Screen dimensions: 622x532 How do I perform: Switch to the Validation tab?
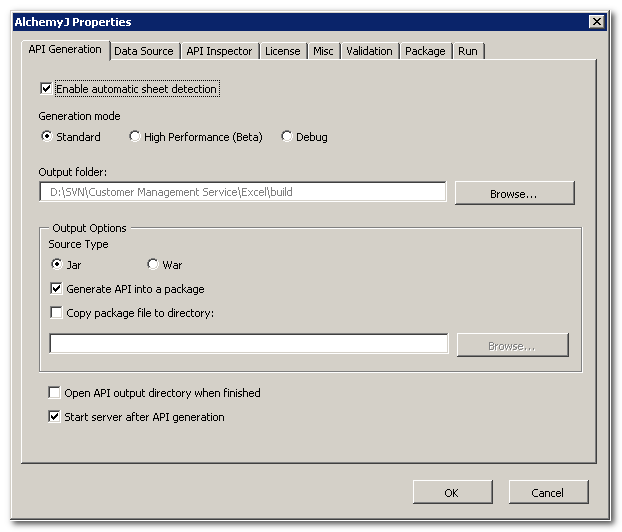[x=369, y=51]
